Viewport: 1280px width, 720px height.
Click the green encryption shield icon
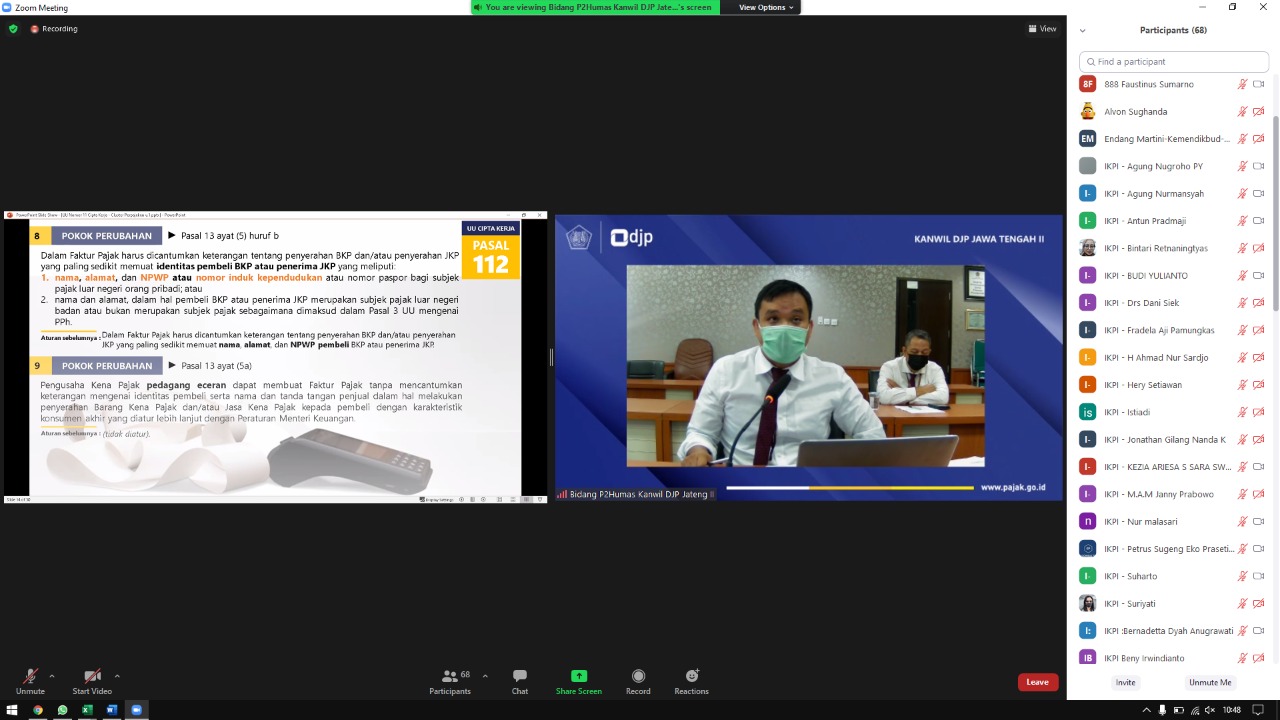[13, 29]
